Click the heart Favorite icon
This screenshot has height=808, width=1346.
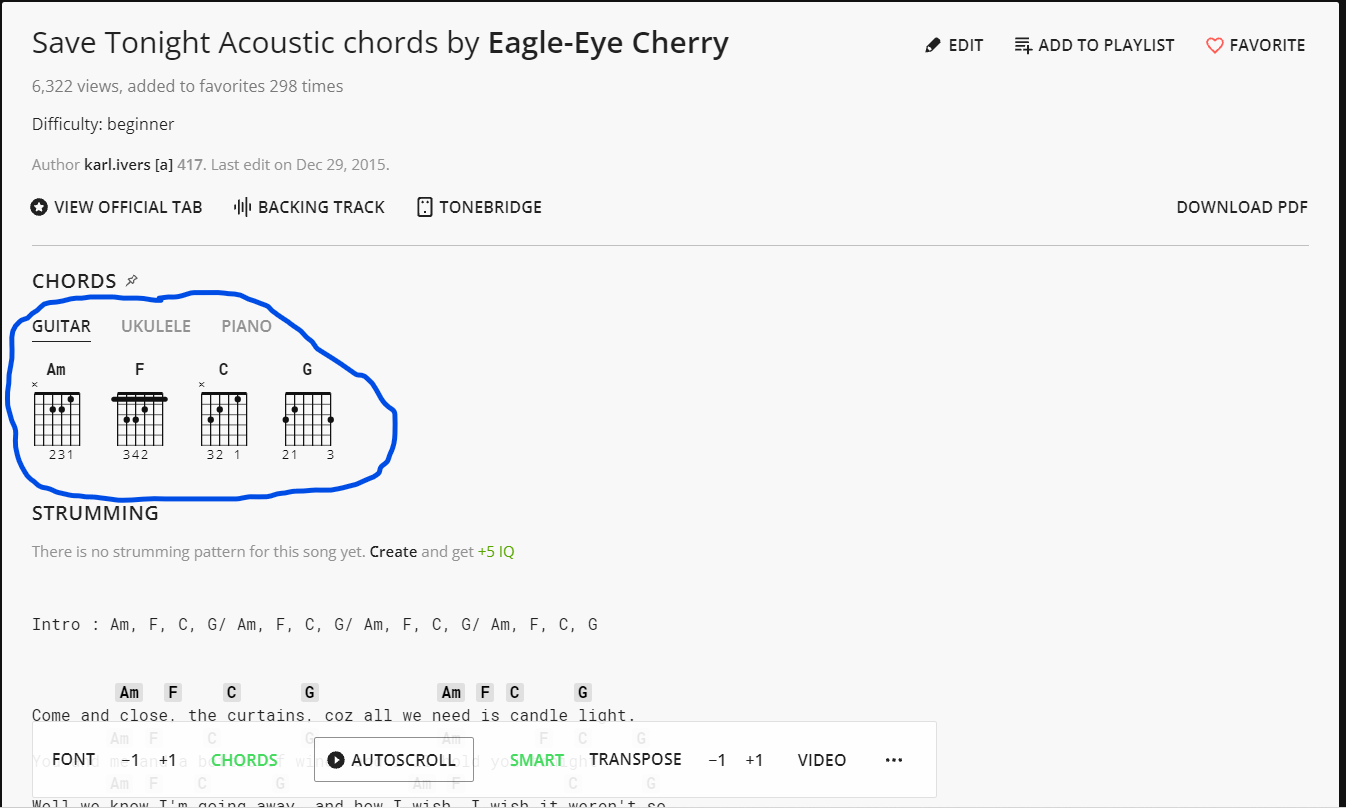tap(1214, 45)
